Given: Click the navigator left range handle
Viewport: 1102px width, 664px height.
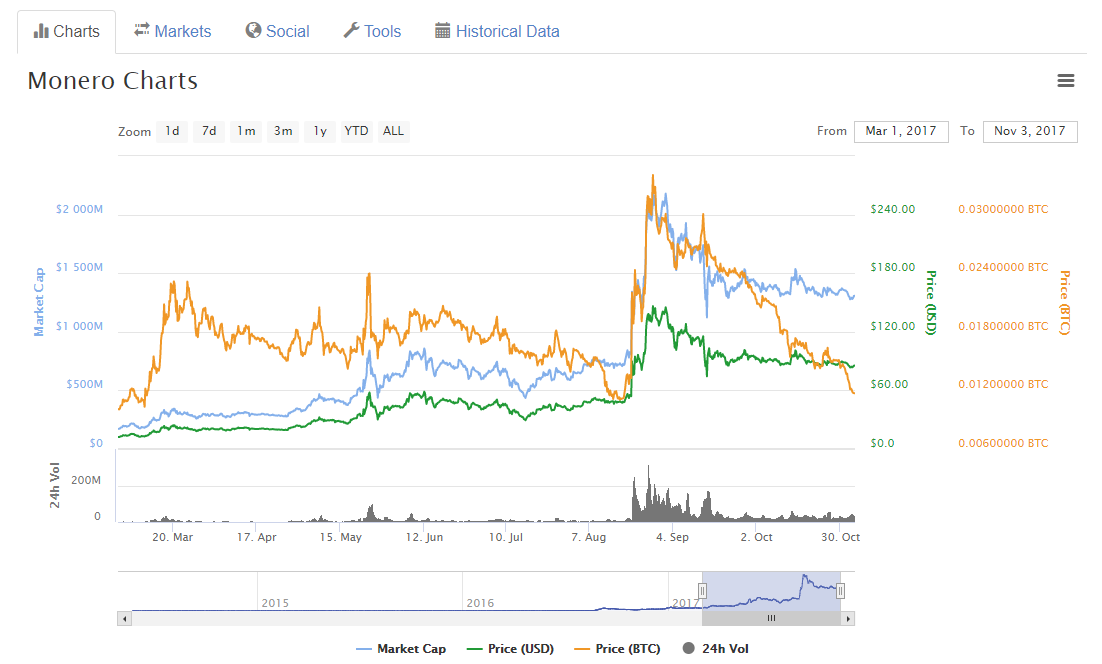Looking at the screenshot, I should click(702, 591).
